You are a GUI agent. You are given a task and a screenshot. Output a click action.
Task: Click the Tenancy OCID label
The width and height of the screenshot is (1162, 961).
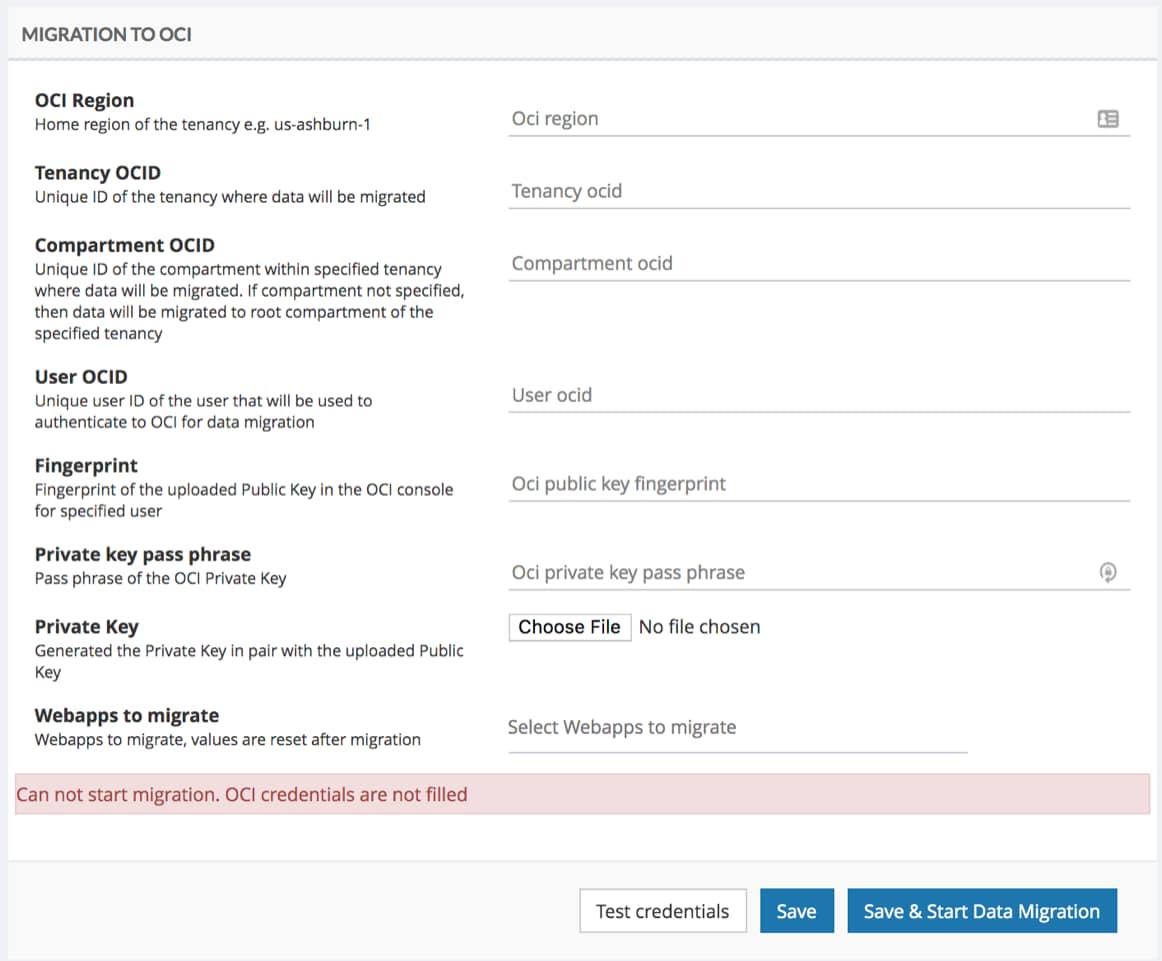click(x=97, y=173)
